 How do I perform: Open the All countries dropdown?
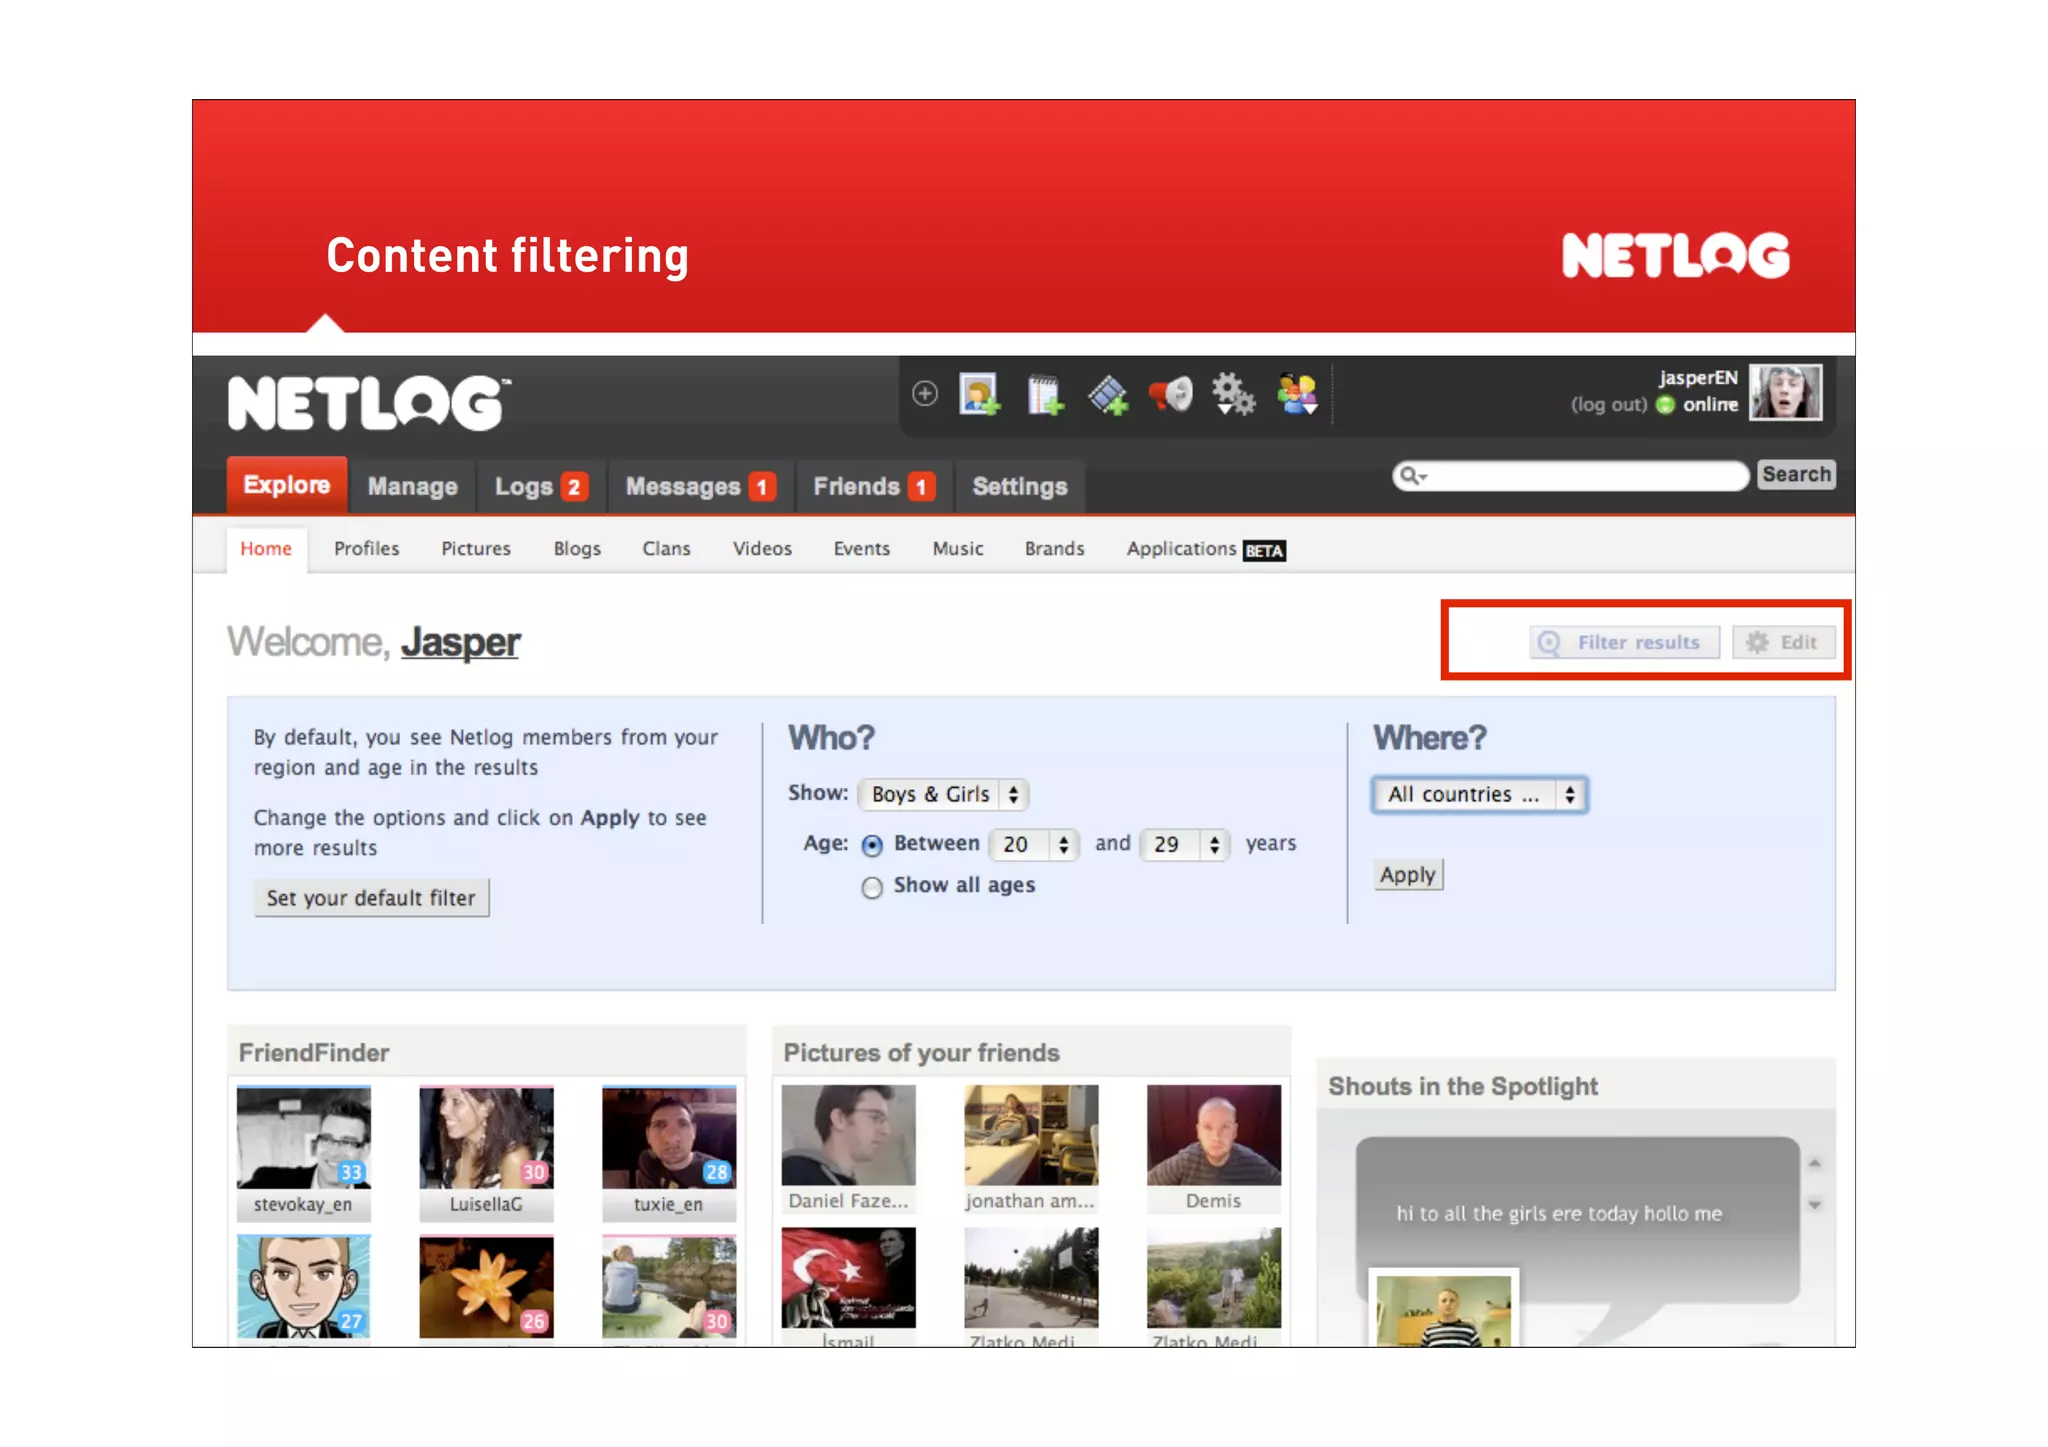coord(1479,794)
